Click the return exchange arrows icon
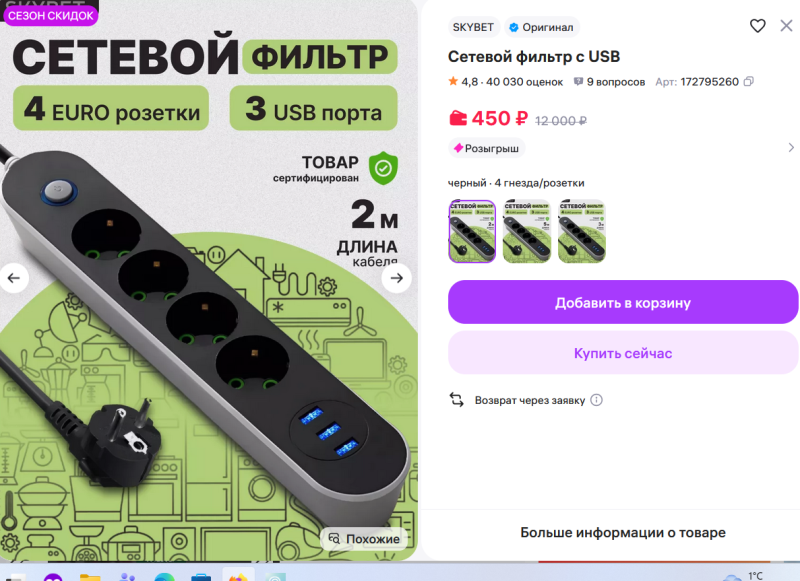The image size is (800, 581). [x=457, y=400]
